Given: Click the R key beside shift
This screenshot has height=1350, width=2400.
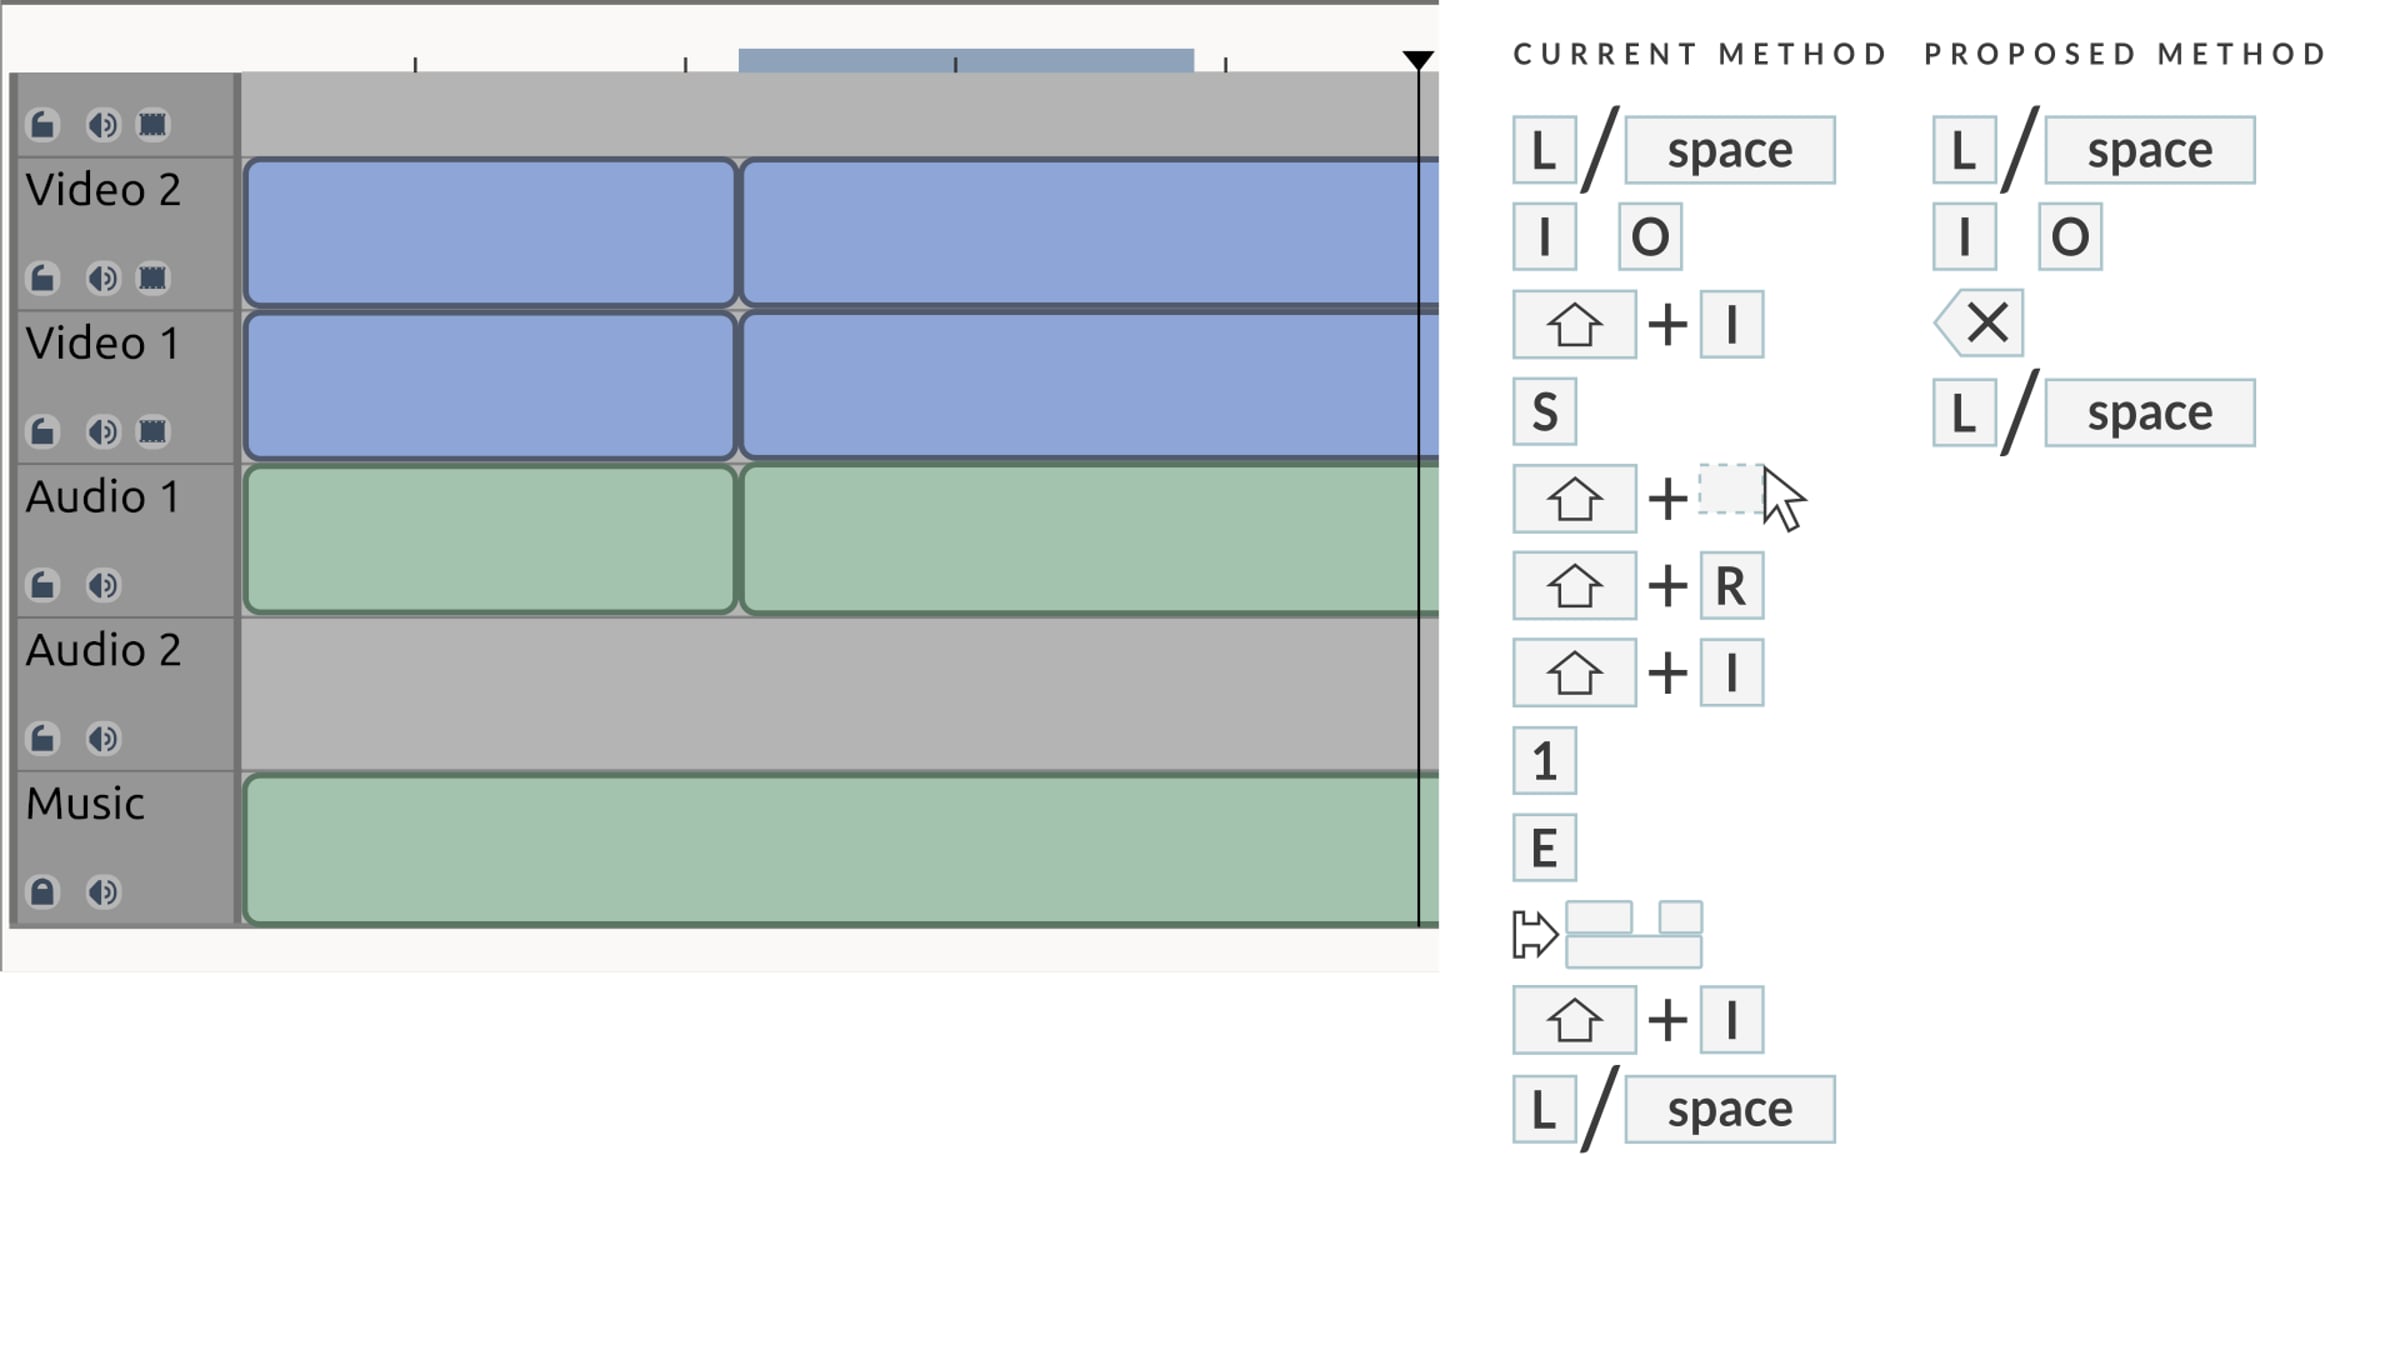Looking at the screenshot, I should click(1732, 585).
